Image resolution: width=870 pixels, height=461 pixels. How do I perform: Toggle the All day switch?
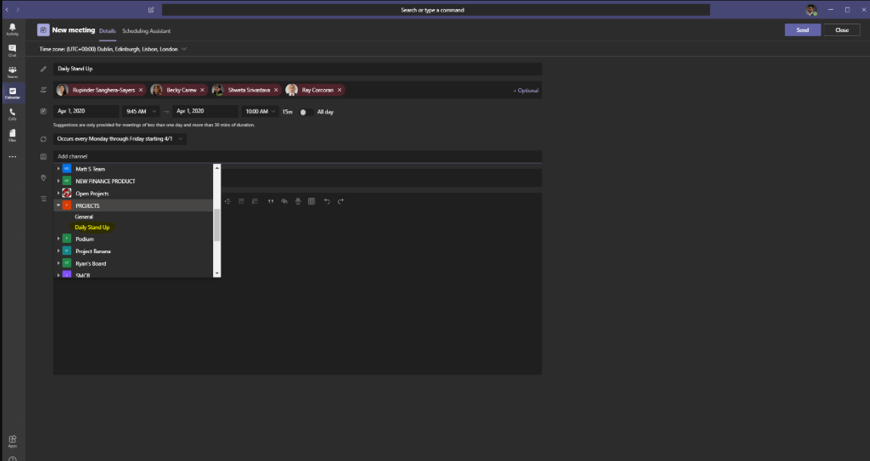306,112
